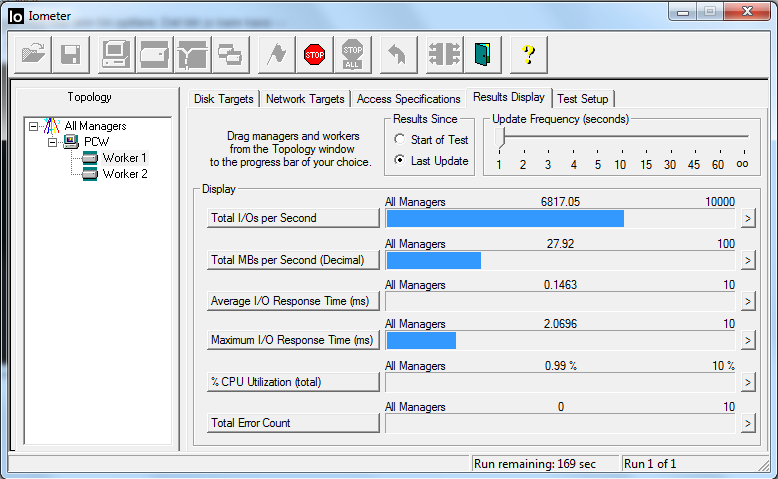Click % CPU Utilization (total) button

293,382
